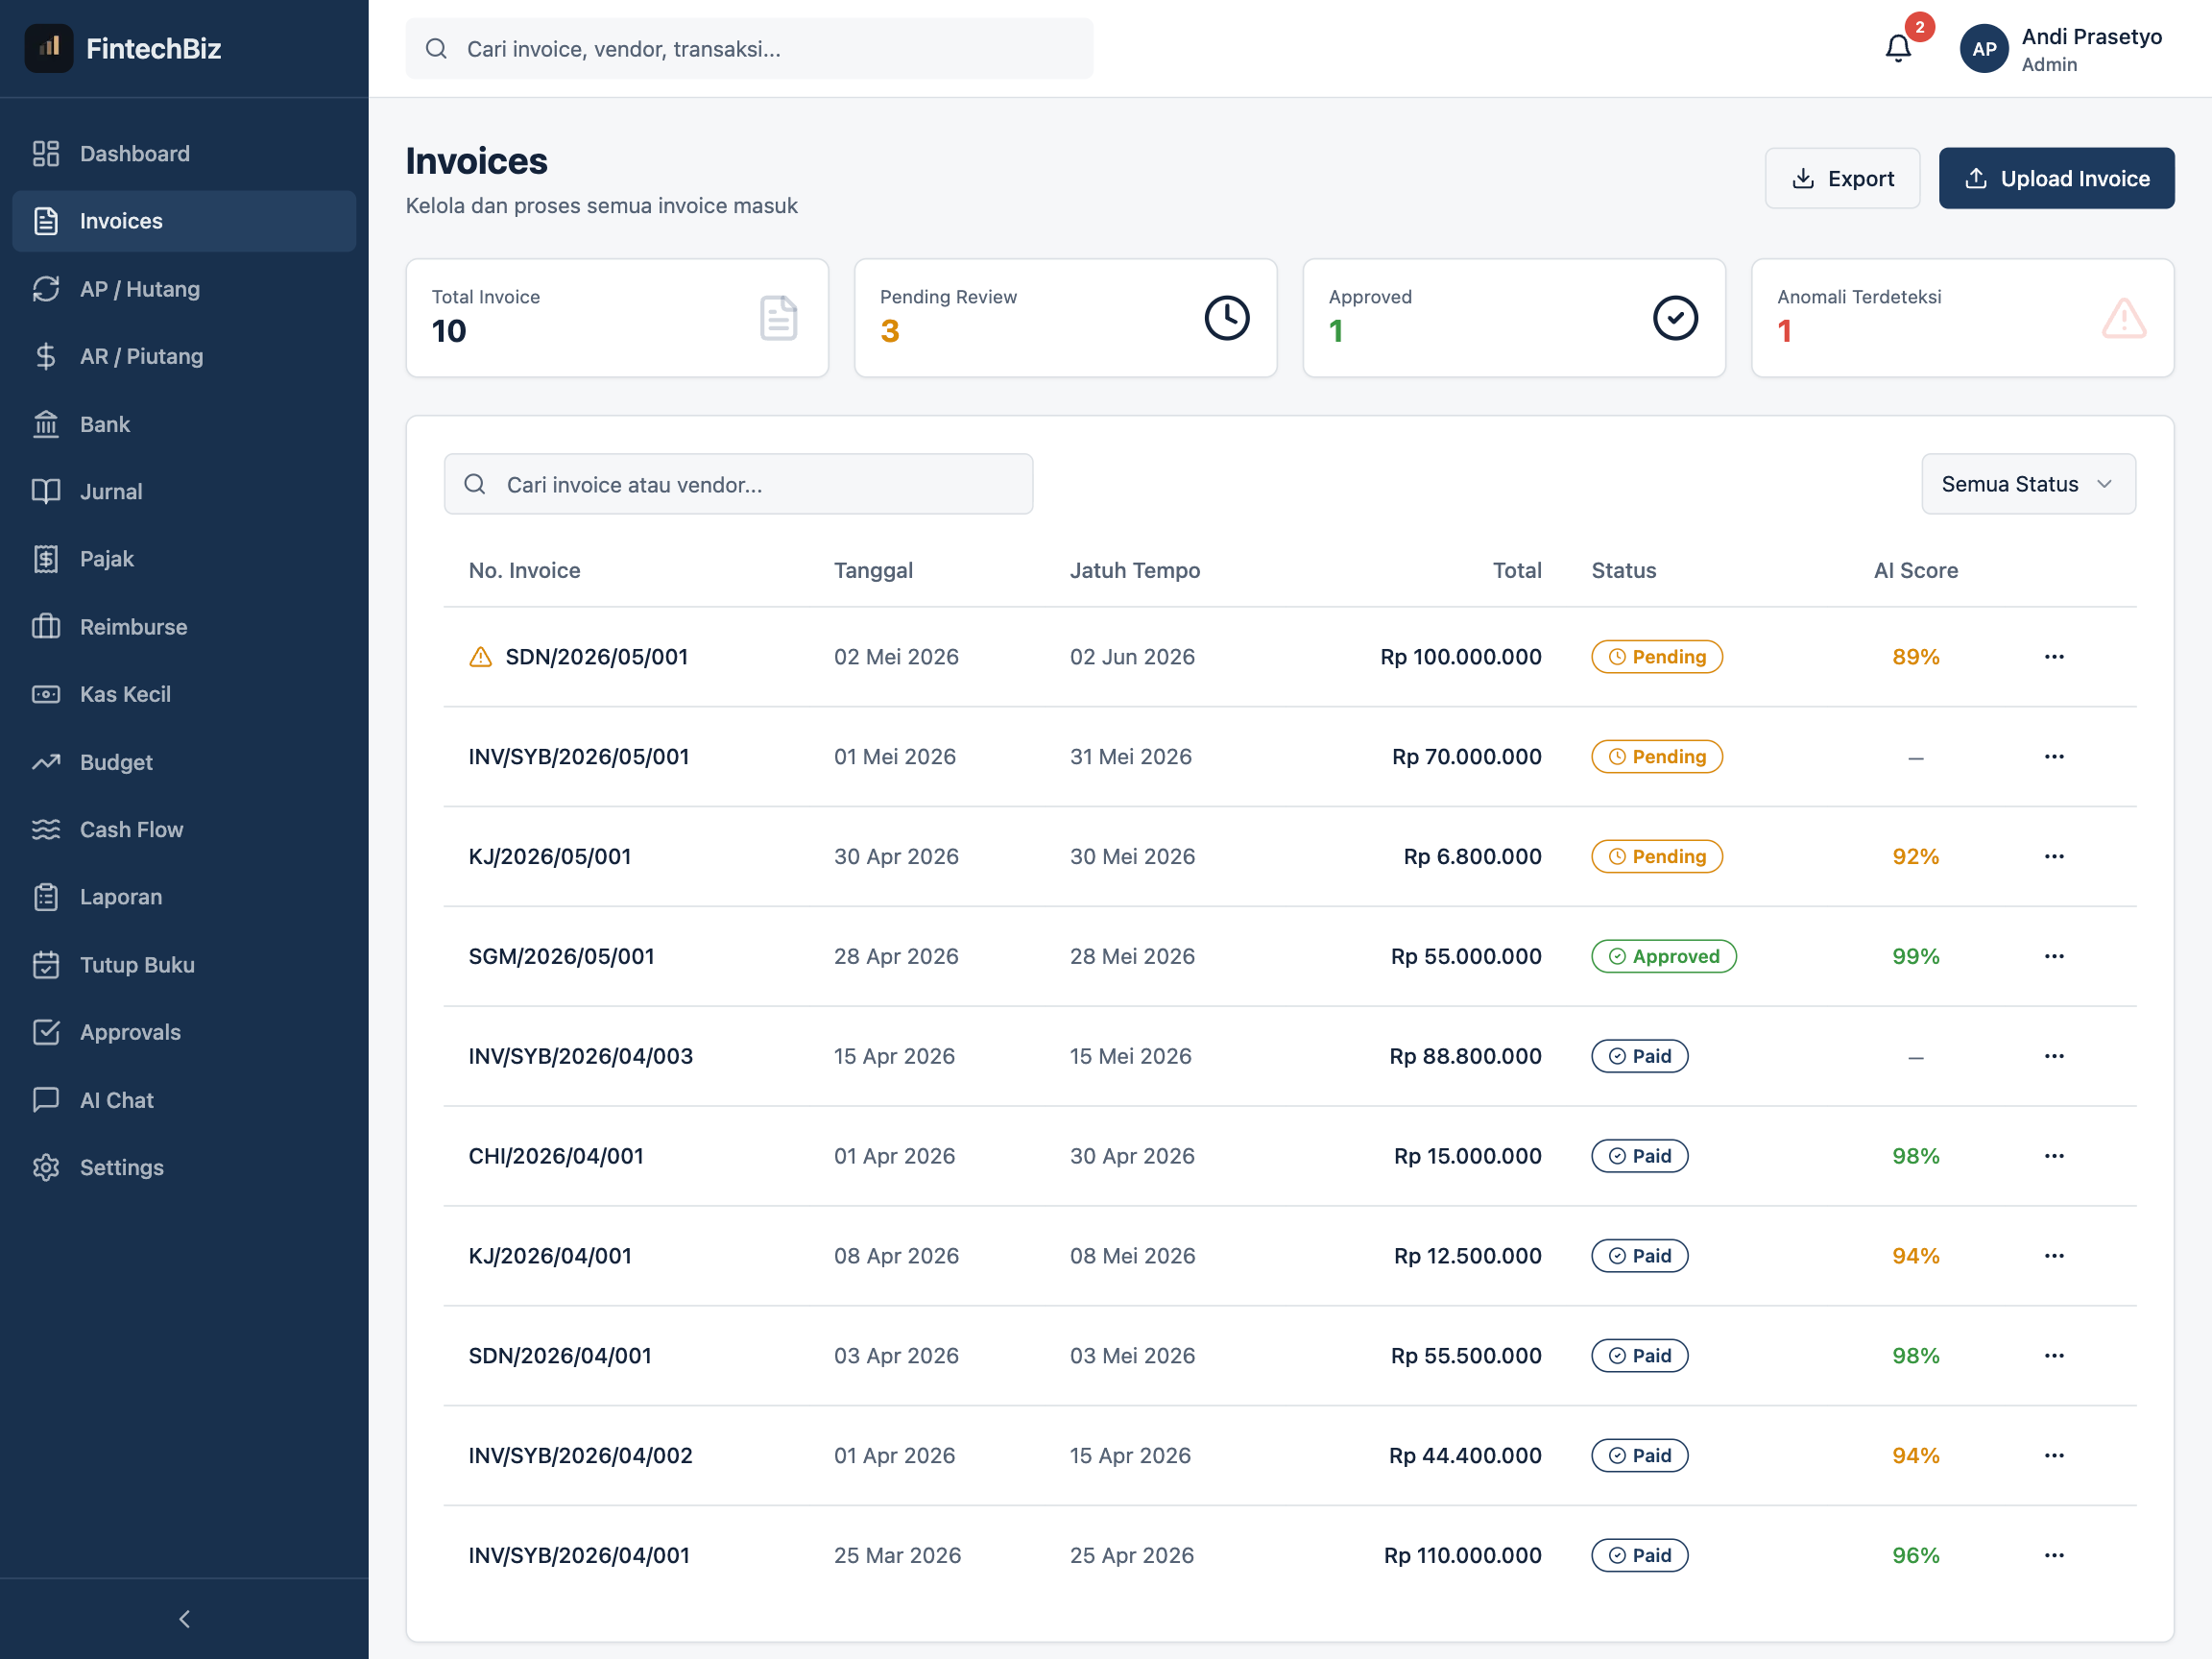Open actions menu for INV/SYB/2026/04/001
The image size is (2212, 1659).
point(2054,1556)
